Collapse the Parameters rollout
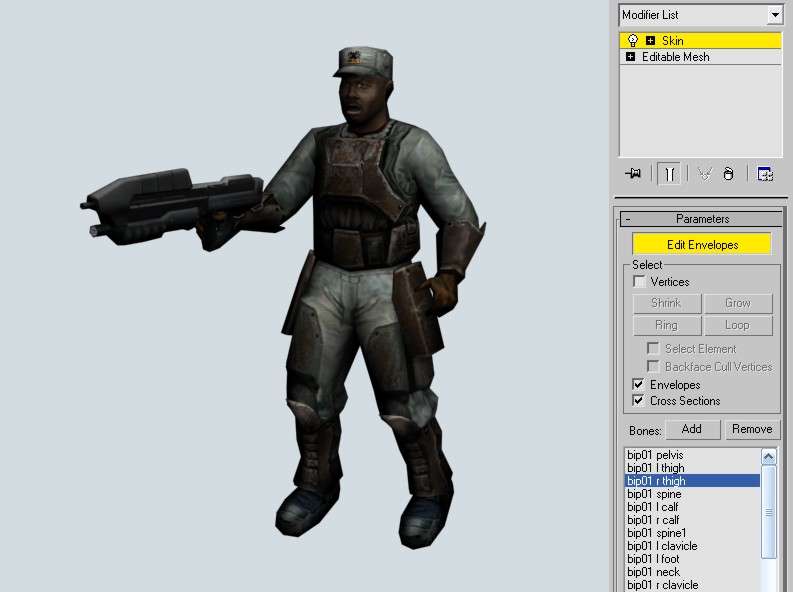This screenshot has width=793, height=592. [x=627, y=219]
